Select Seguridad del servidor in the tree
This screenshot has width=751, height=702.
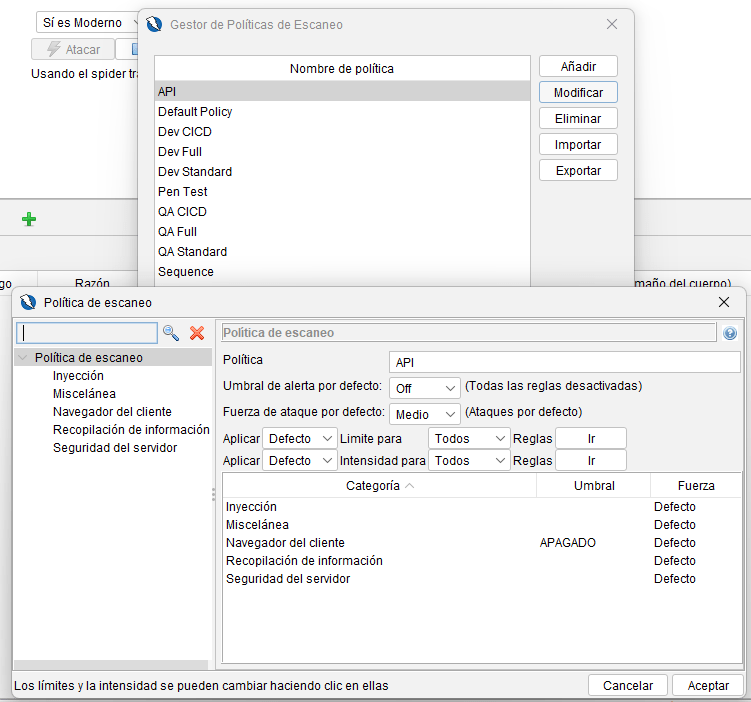(114, 448)
